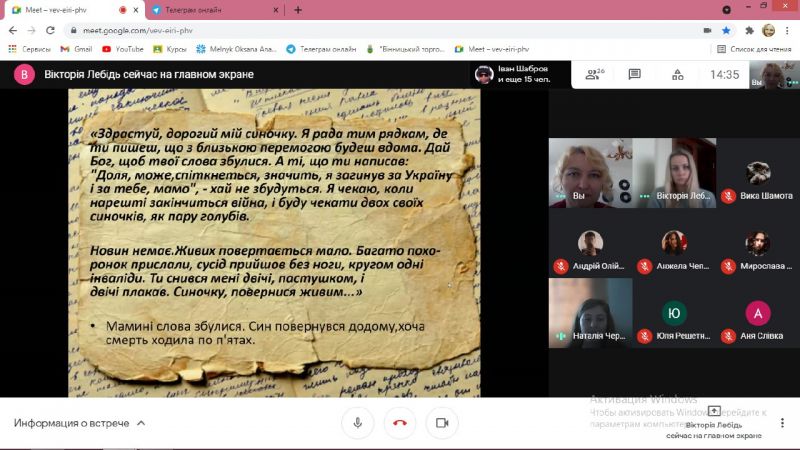800x450 pixels.
Task: Select Аня Слівка participant tile
Action: [x=758, y=313]
